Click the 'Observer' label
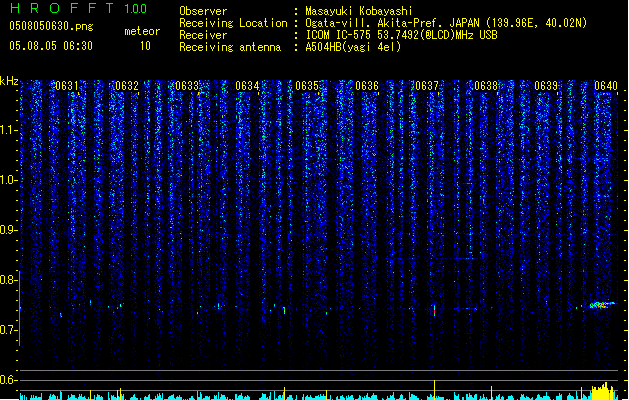 tap(203, 11)
